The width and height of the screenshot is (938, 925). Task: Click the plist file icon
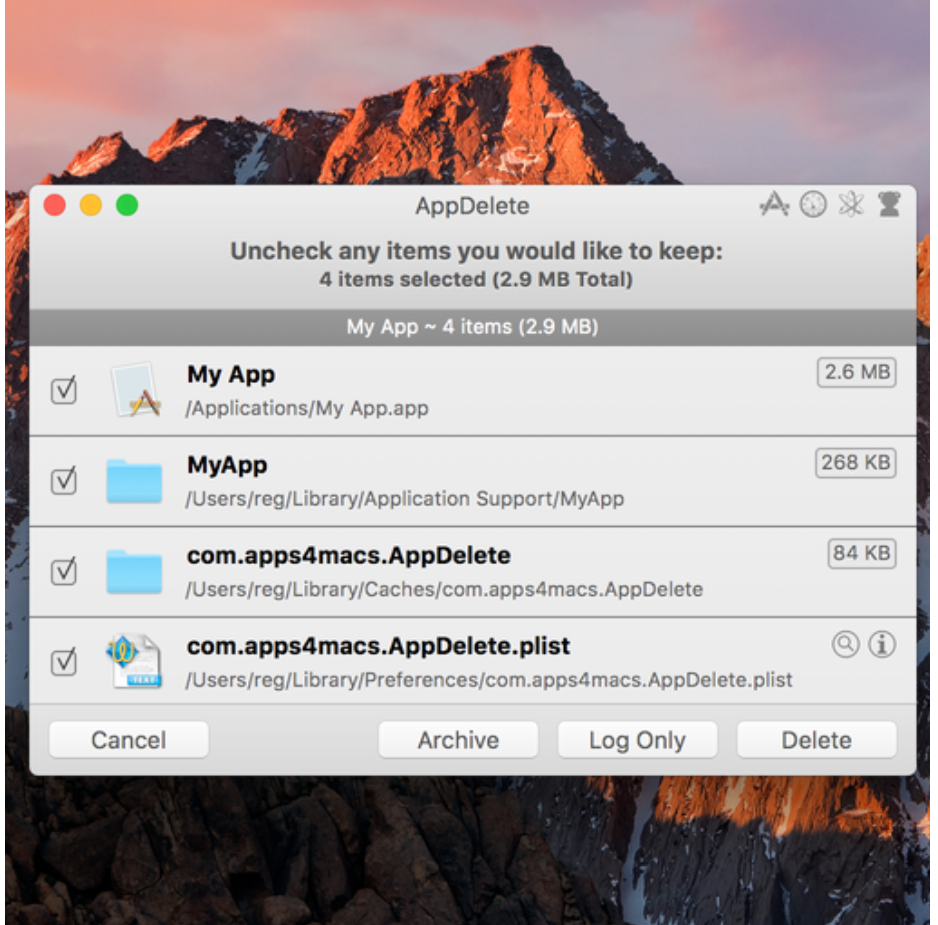coord(135,661)
